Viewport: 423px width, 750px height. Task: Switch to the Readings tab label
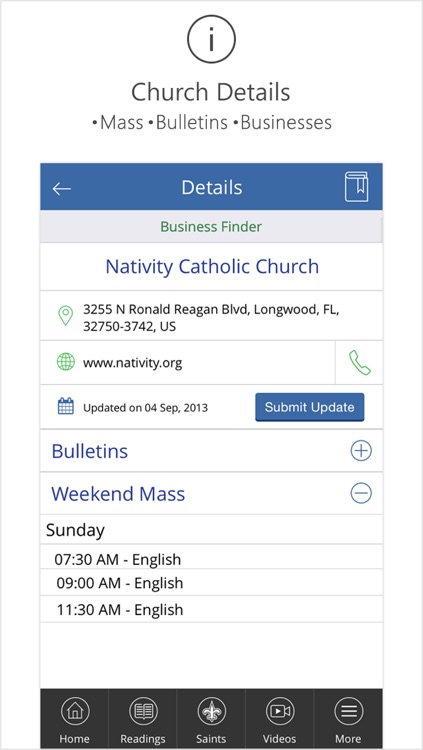click(143, 739)
